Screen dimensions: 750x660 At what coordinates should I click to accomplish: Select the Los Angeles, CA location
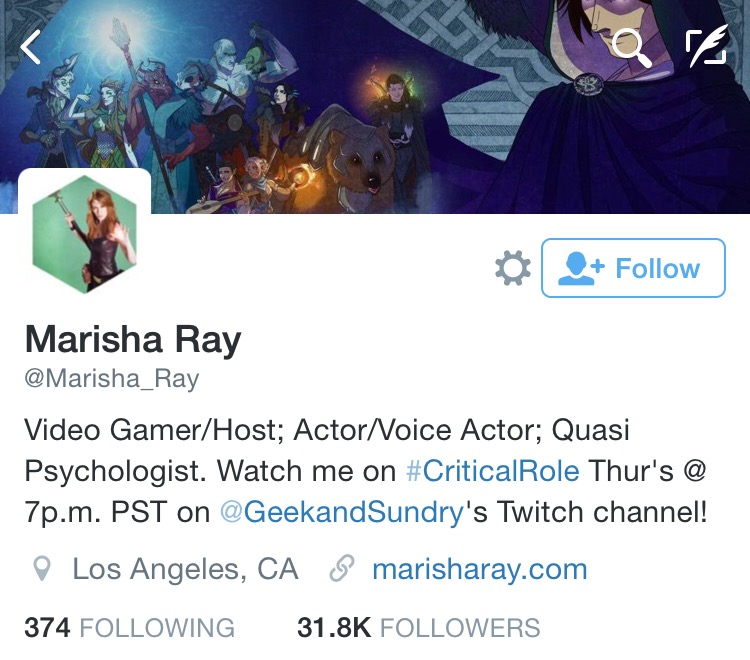(x=185, y=569)
